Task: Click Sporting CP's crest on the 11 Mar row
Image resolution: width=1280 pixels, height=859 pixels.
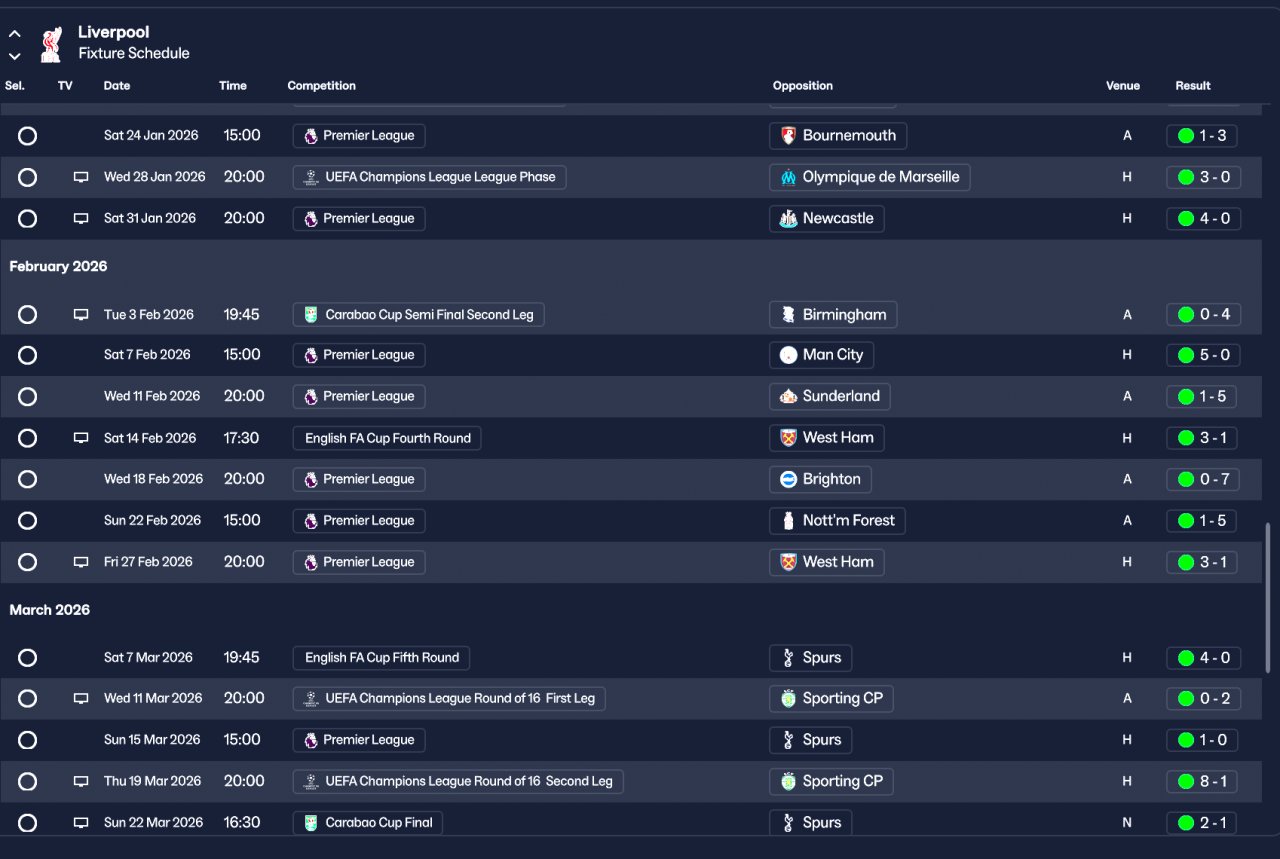Action: tap(788, 699)
